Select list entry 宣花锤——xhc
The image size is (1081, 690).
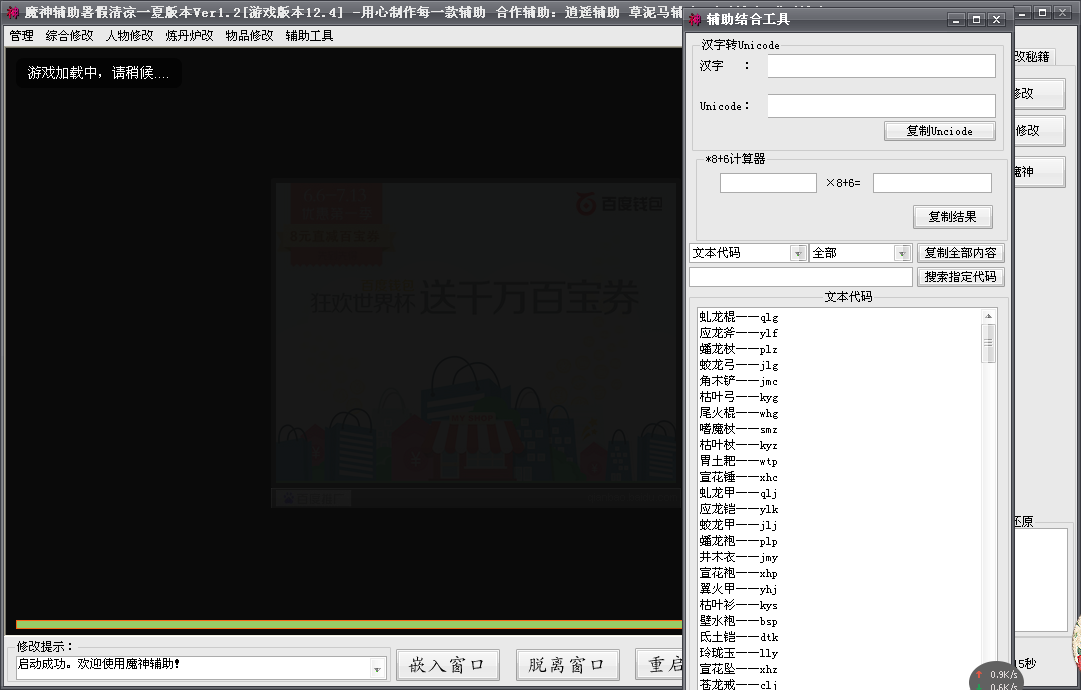coord(739,477)
